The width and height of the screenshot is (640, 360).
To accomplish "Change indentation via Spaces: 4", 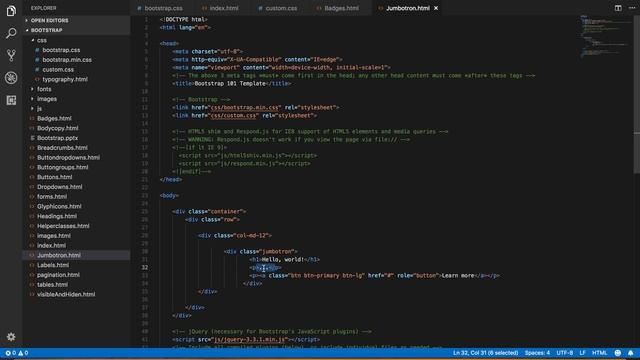I will click(x=537, y=353).
